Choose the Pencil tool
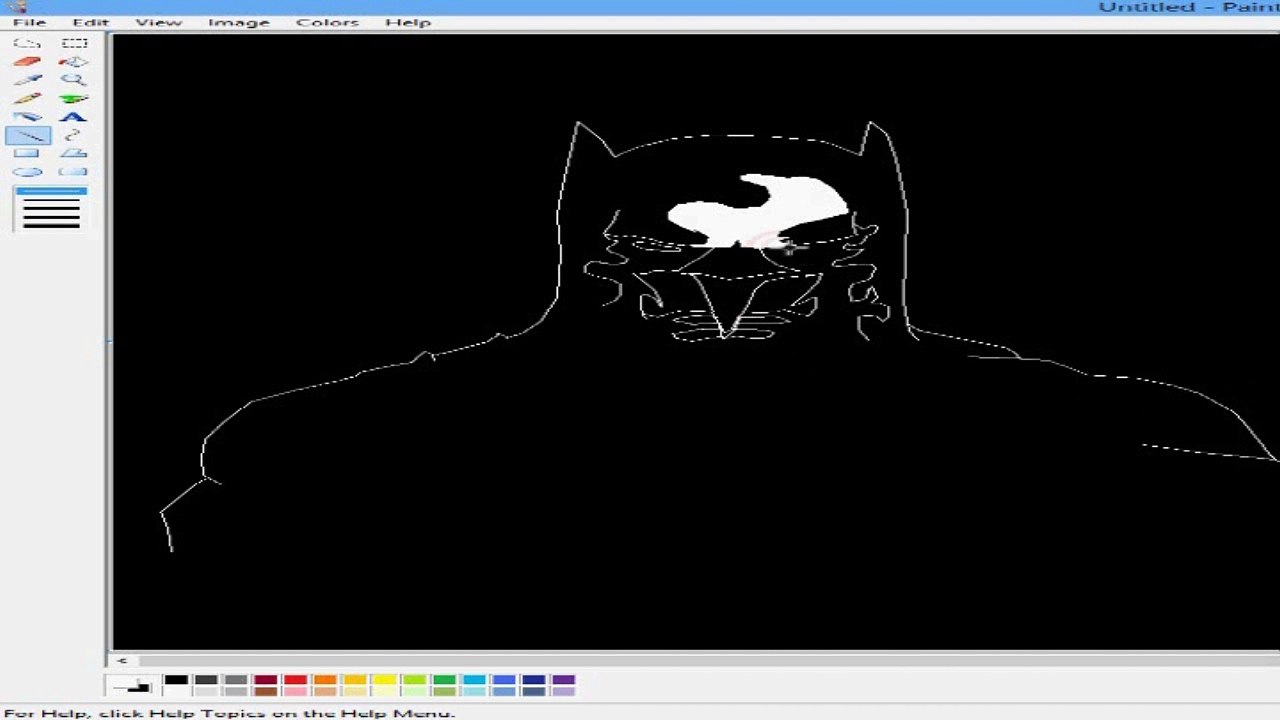 27,99
